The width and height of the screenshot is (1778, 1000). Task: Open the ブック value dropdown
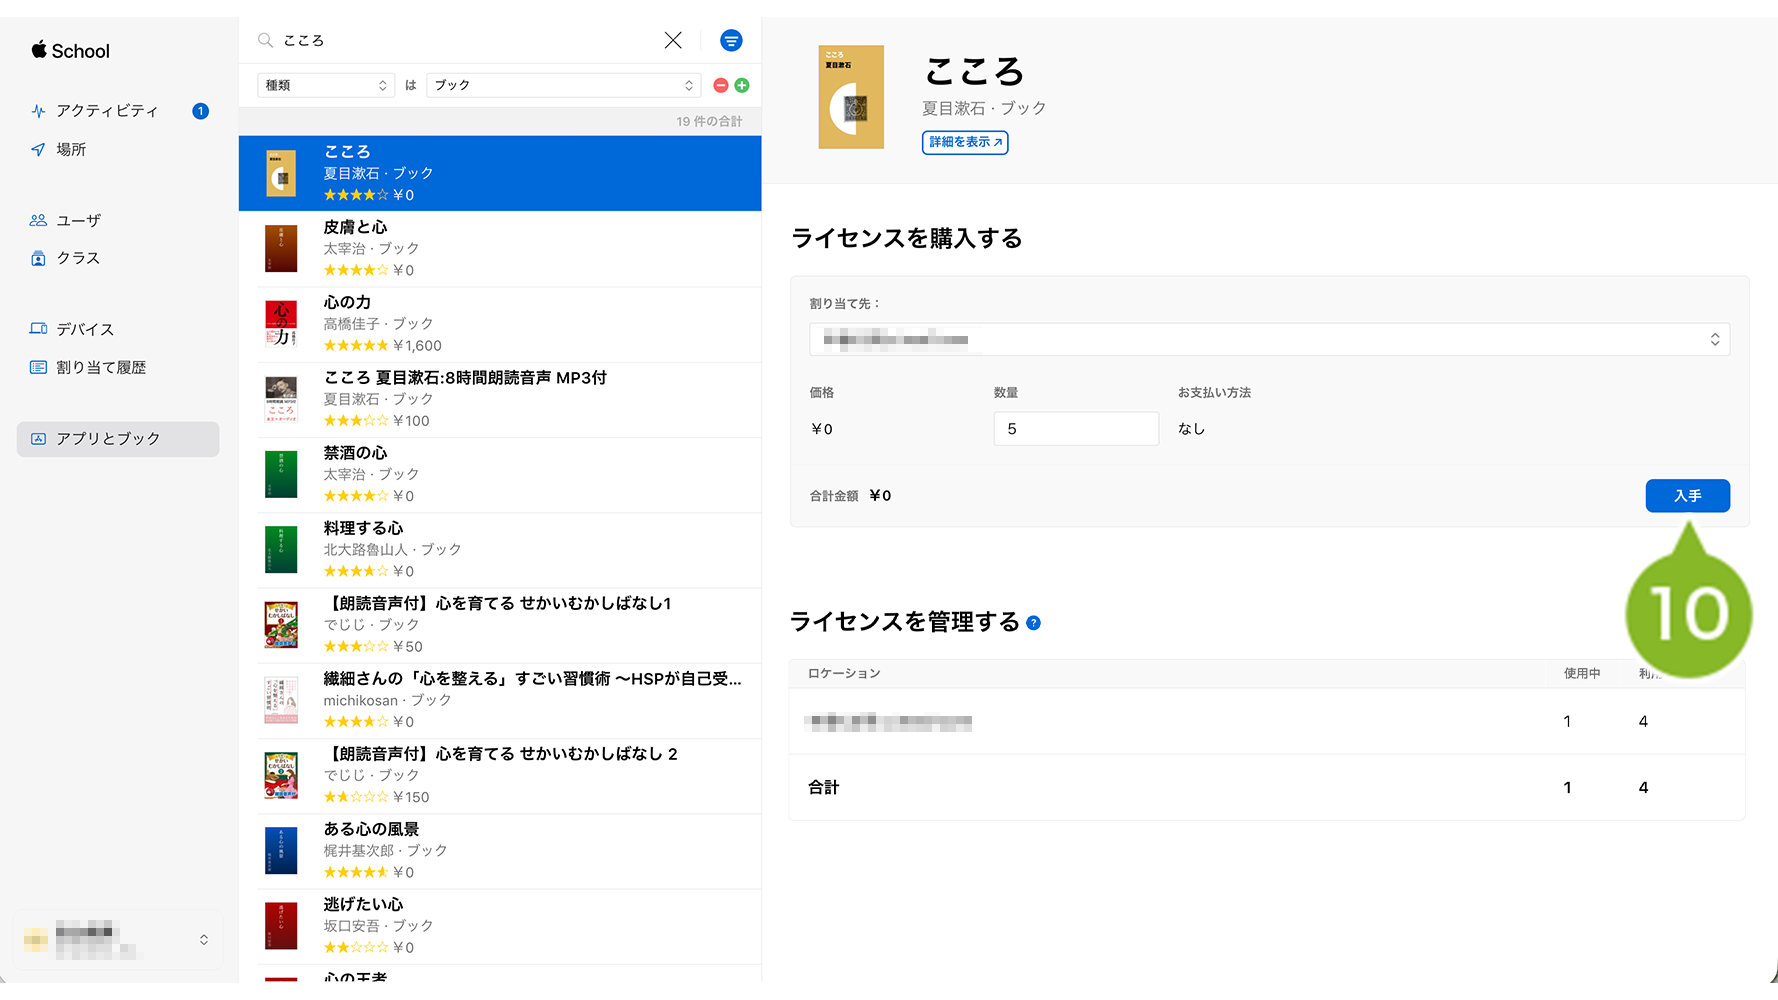click(563, 86)
